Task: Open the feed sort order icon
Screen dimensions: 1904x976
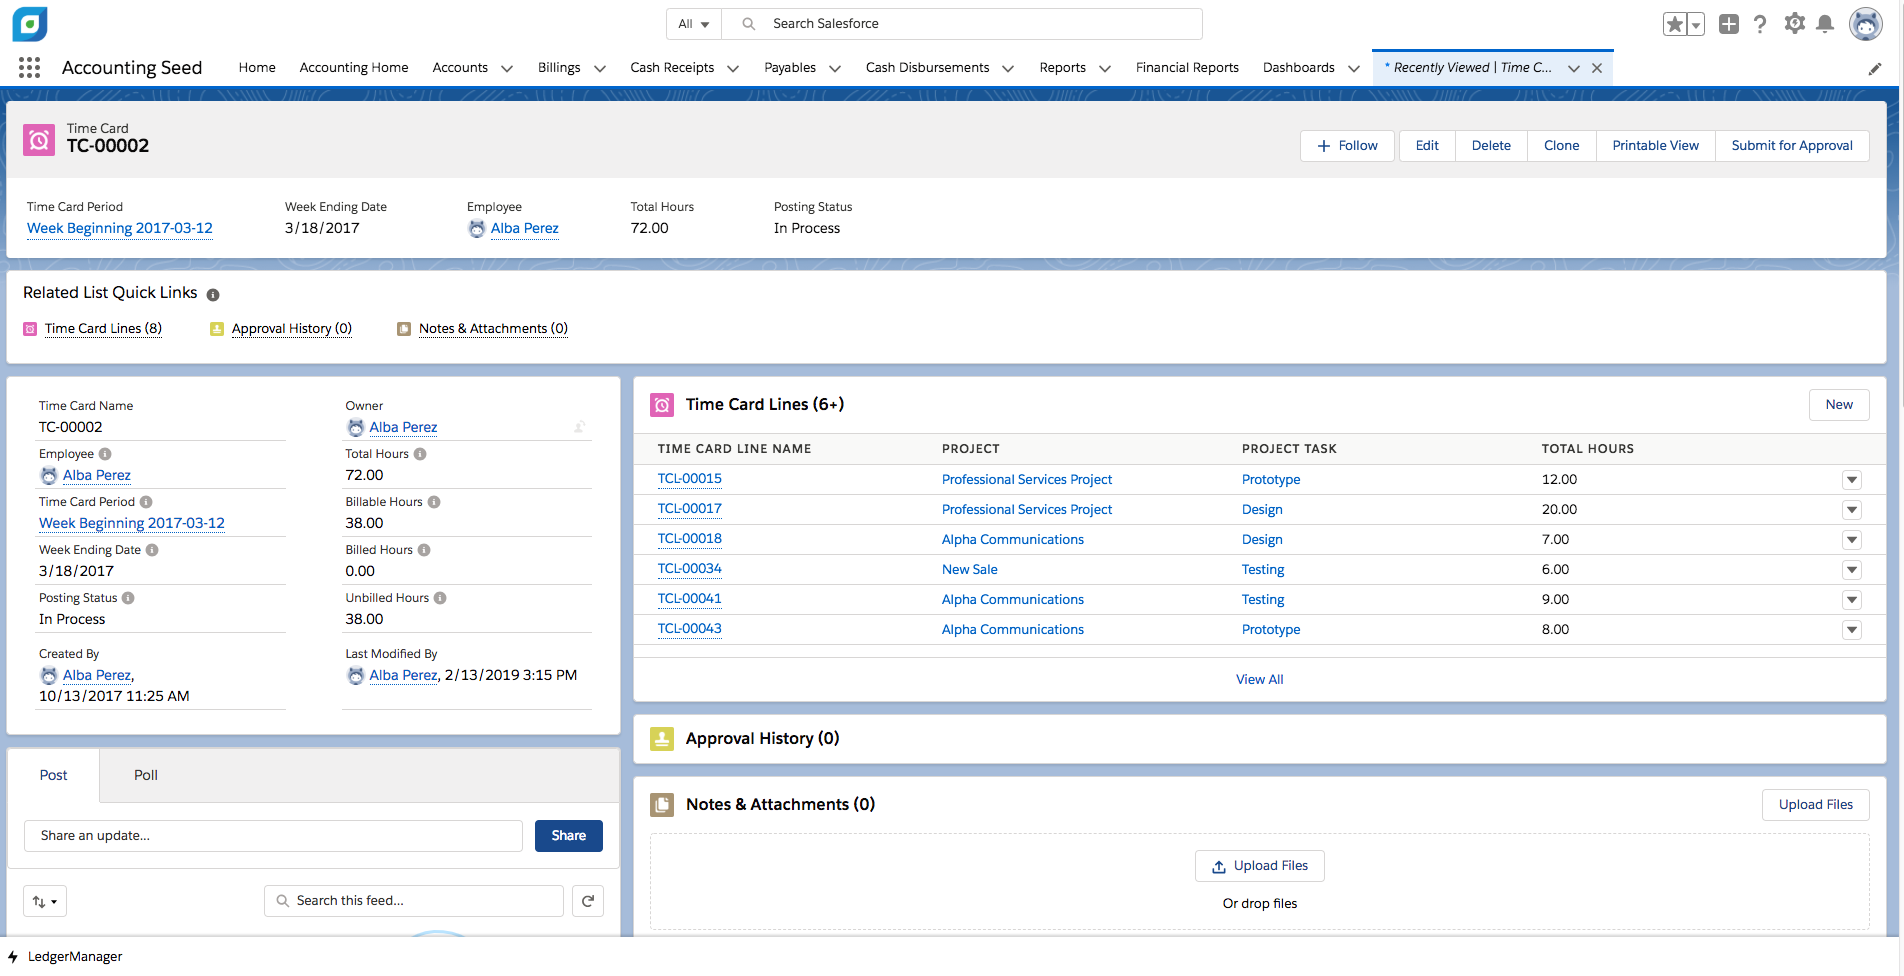Action: (44, 900)
